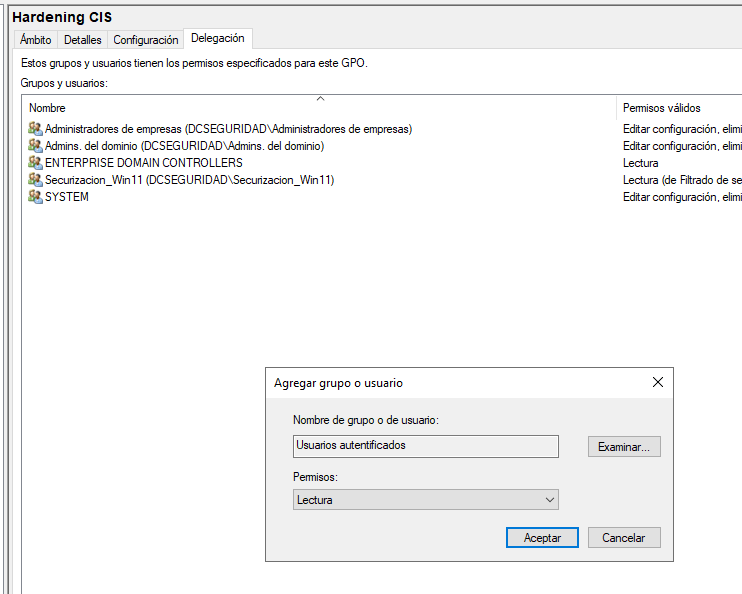Click the Administradores de empresas group icon
The image size is (742, 594).
[35, 129]
